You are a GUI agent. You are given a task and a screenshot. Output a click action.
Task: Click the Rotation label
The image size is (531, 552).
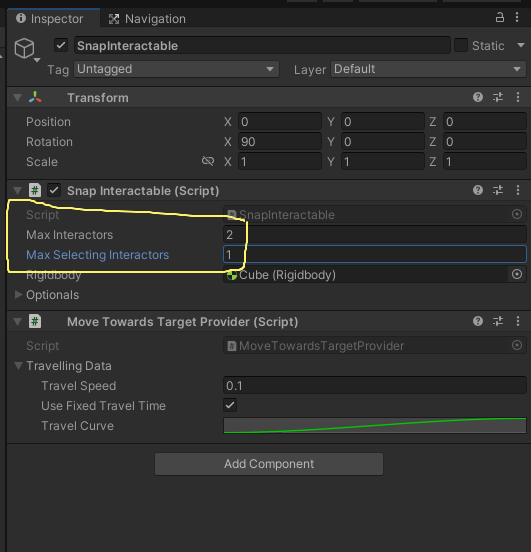(x=49, y=142)
